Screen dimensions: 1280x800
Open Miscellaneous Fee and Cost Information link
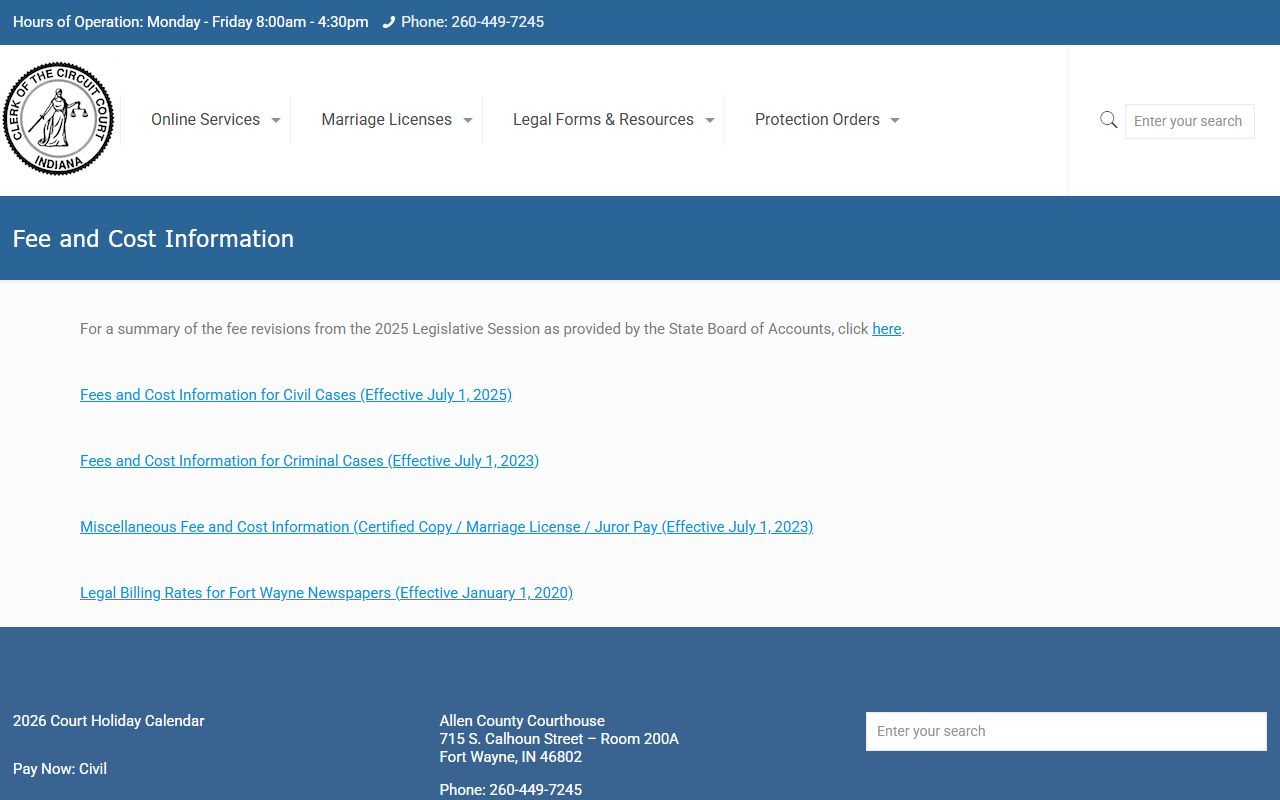coord(446,527)
